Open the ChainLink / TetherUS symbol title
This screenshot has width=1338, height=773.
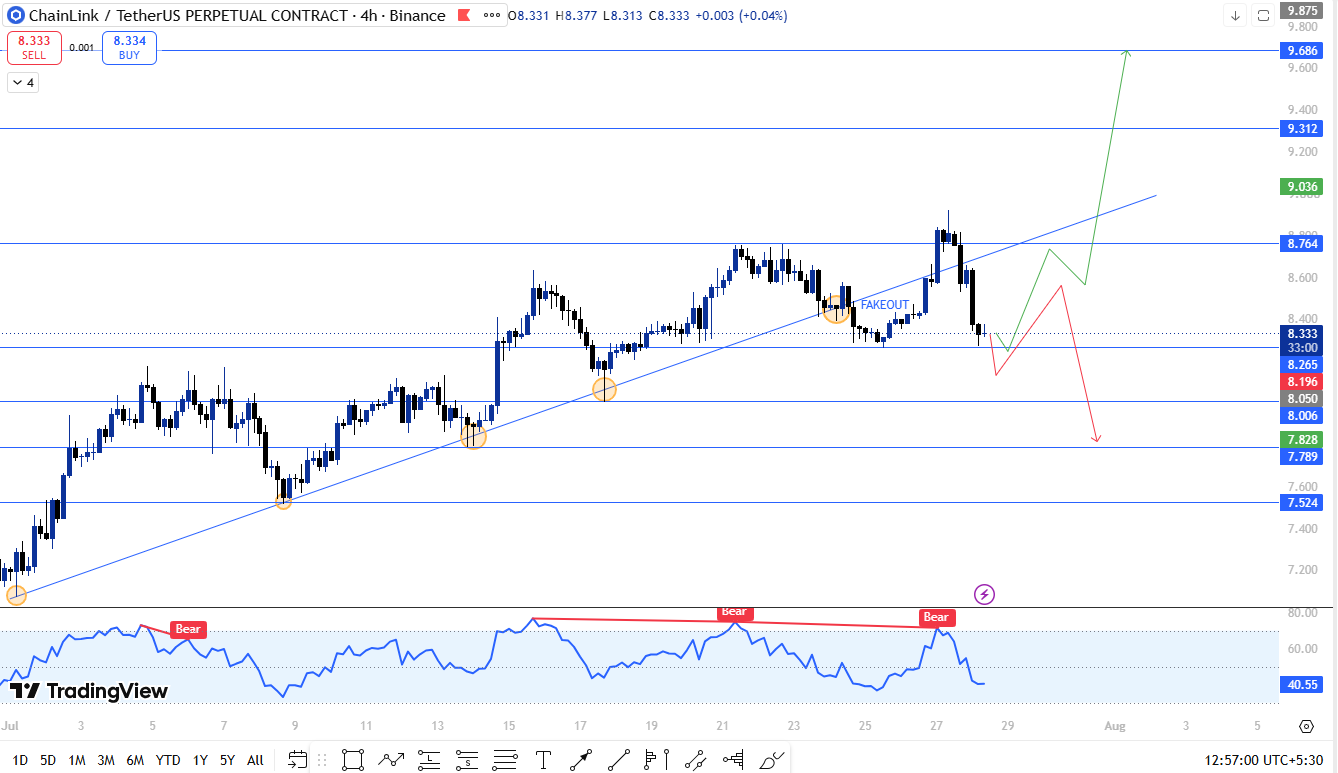[x=239, y=15]
